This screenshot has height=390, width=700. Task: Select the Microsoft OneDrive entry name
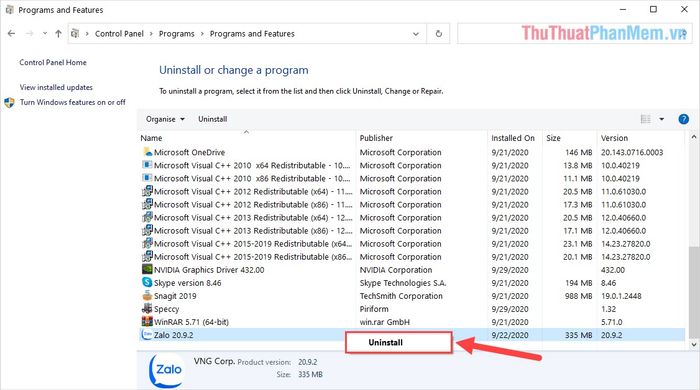(x=189, y=152)
